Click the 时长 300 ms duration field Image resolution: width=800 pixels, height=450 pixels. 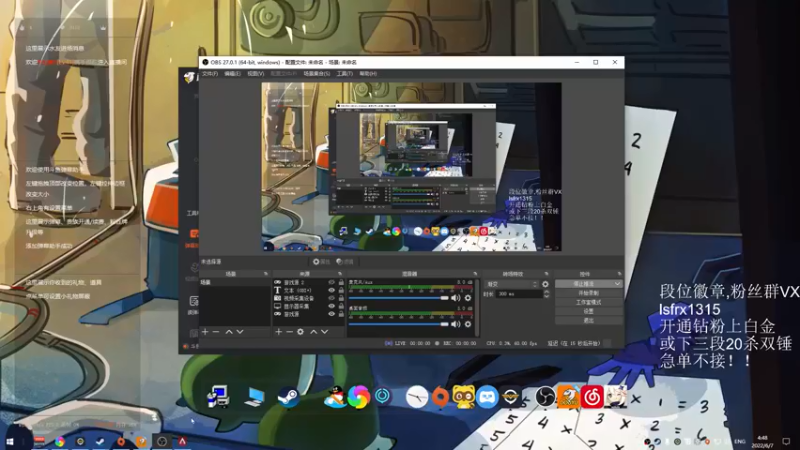(x=520, y=294)
